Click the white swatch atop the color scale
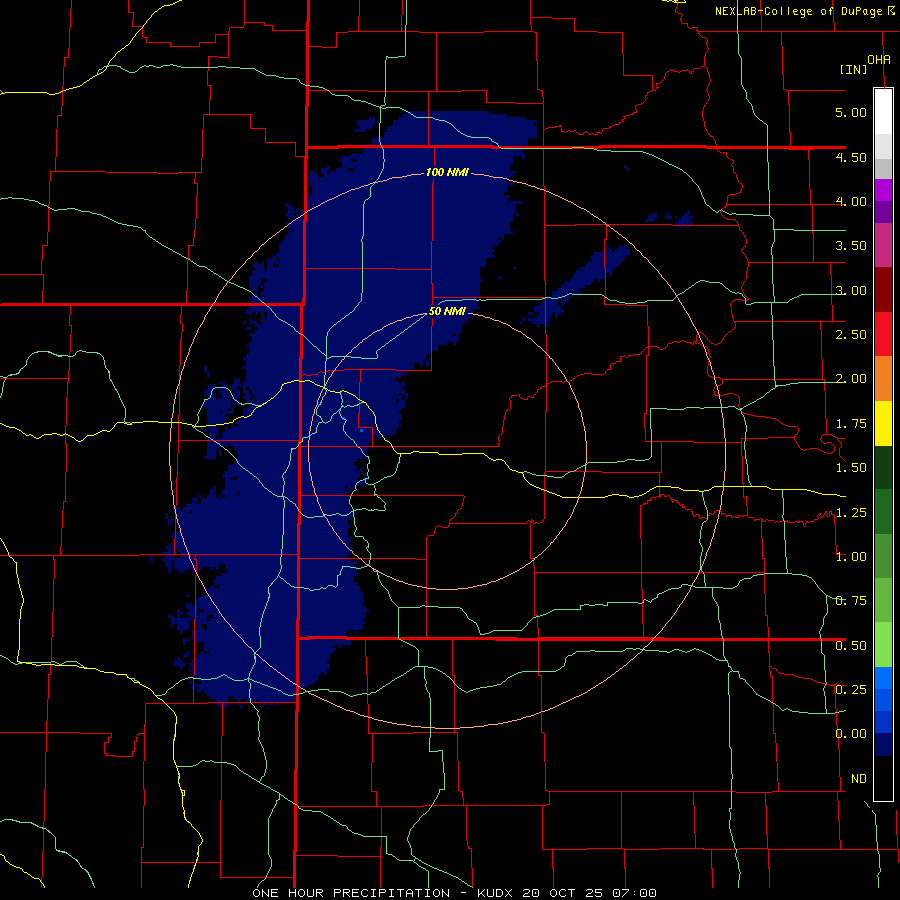Screen dimensions: 900x900 883,111
